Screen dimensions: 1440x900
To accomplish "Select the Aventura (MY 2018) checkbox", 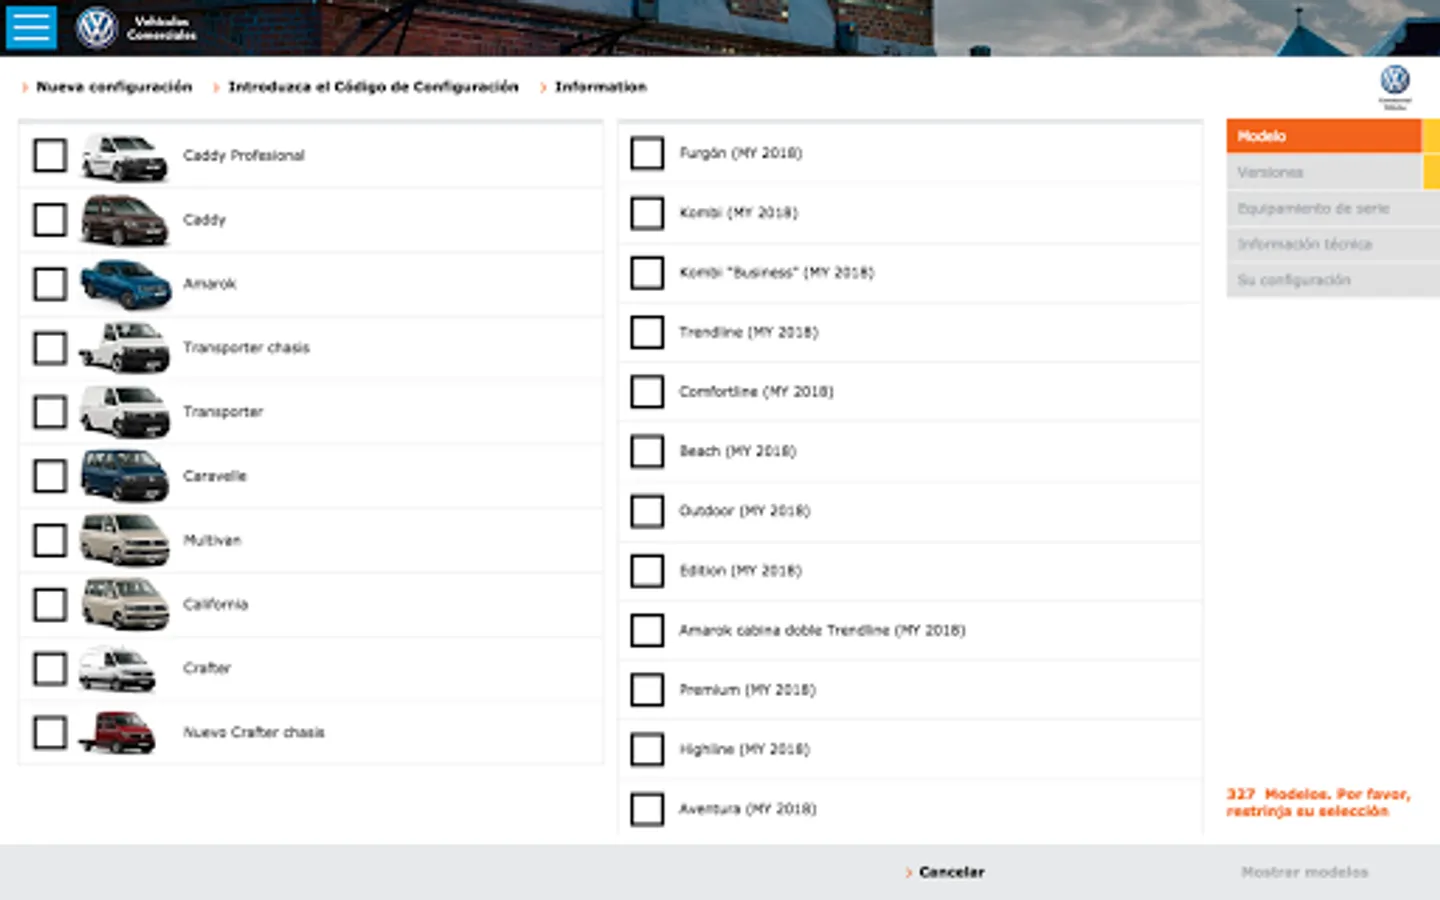I will point(647,809).
